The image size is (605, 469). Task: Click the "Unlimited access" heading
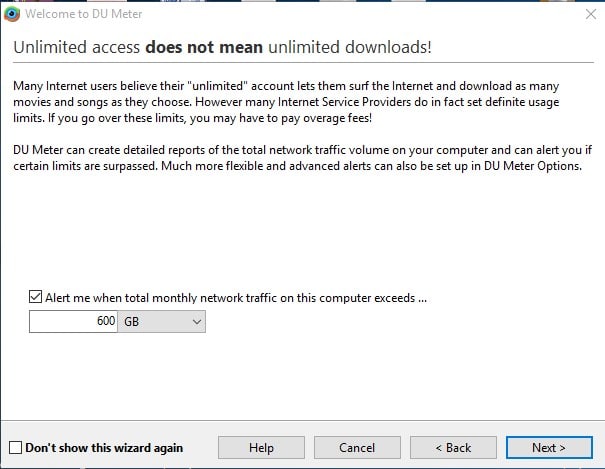click(77, 48)
